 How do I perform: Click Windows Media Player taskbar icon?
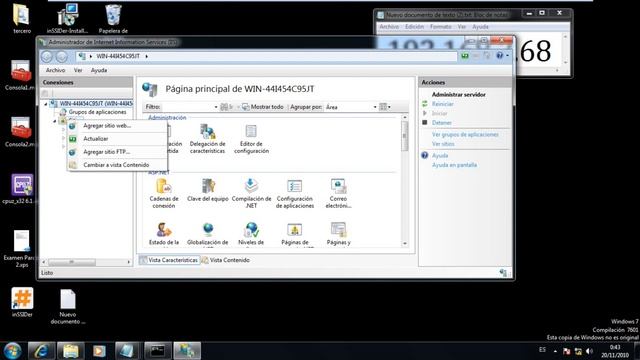(x=99, y=351)
